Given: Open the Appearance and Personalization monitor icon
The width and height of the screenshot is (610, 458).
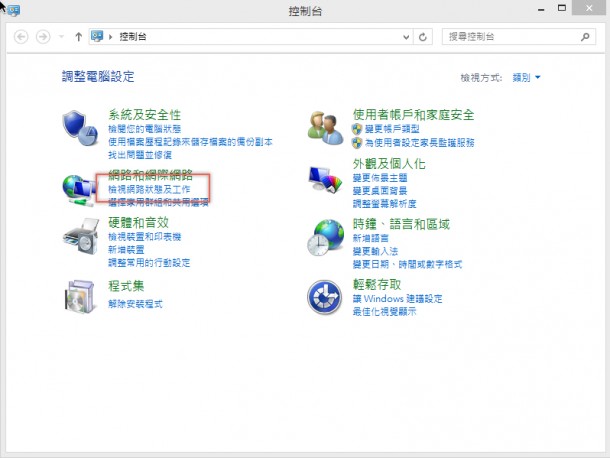Looking at the screenshot, I should pyautogui.click(x=325, y=179).
